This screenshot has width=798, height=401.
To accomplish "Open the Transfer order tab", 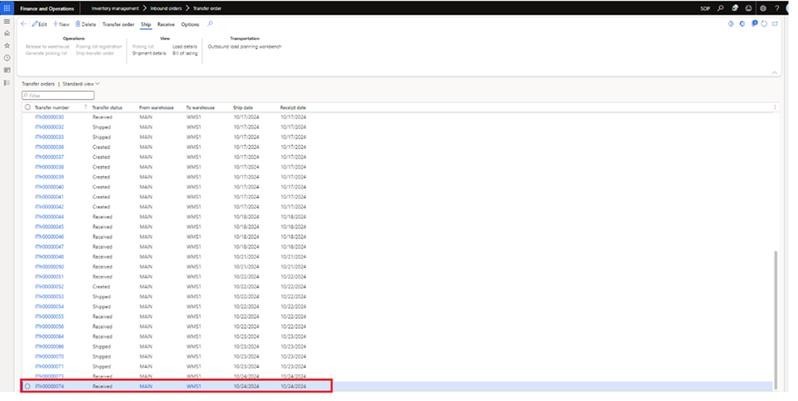I will pos(120,24).
